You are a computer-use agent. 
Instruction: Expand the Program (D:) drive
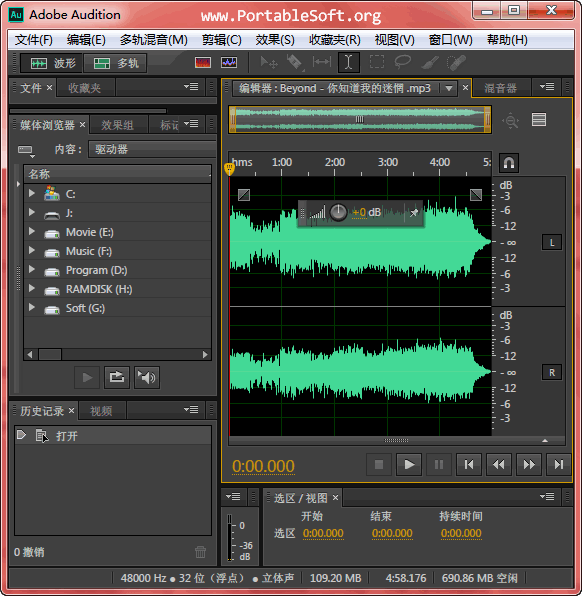(x=32, y=269)
